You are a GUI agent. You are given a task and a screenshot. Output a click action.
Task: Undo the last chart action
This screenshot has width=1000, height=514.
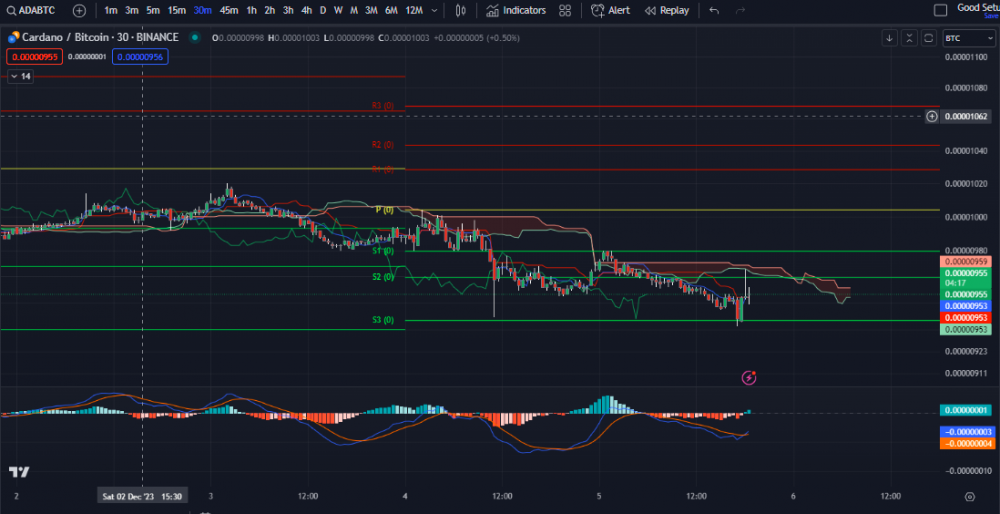click(713, 10)
